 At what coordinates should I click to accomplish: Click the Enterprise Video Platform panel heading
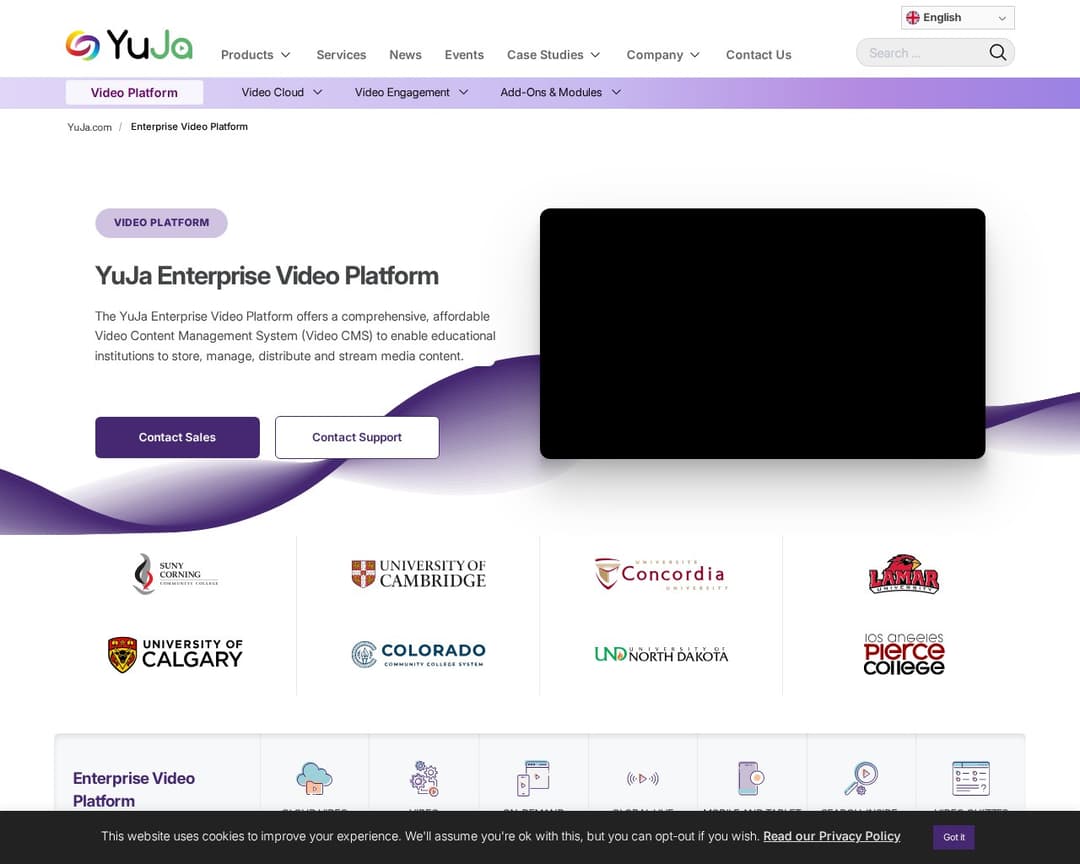click(134, 790)
